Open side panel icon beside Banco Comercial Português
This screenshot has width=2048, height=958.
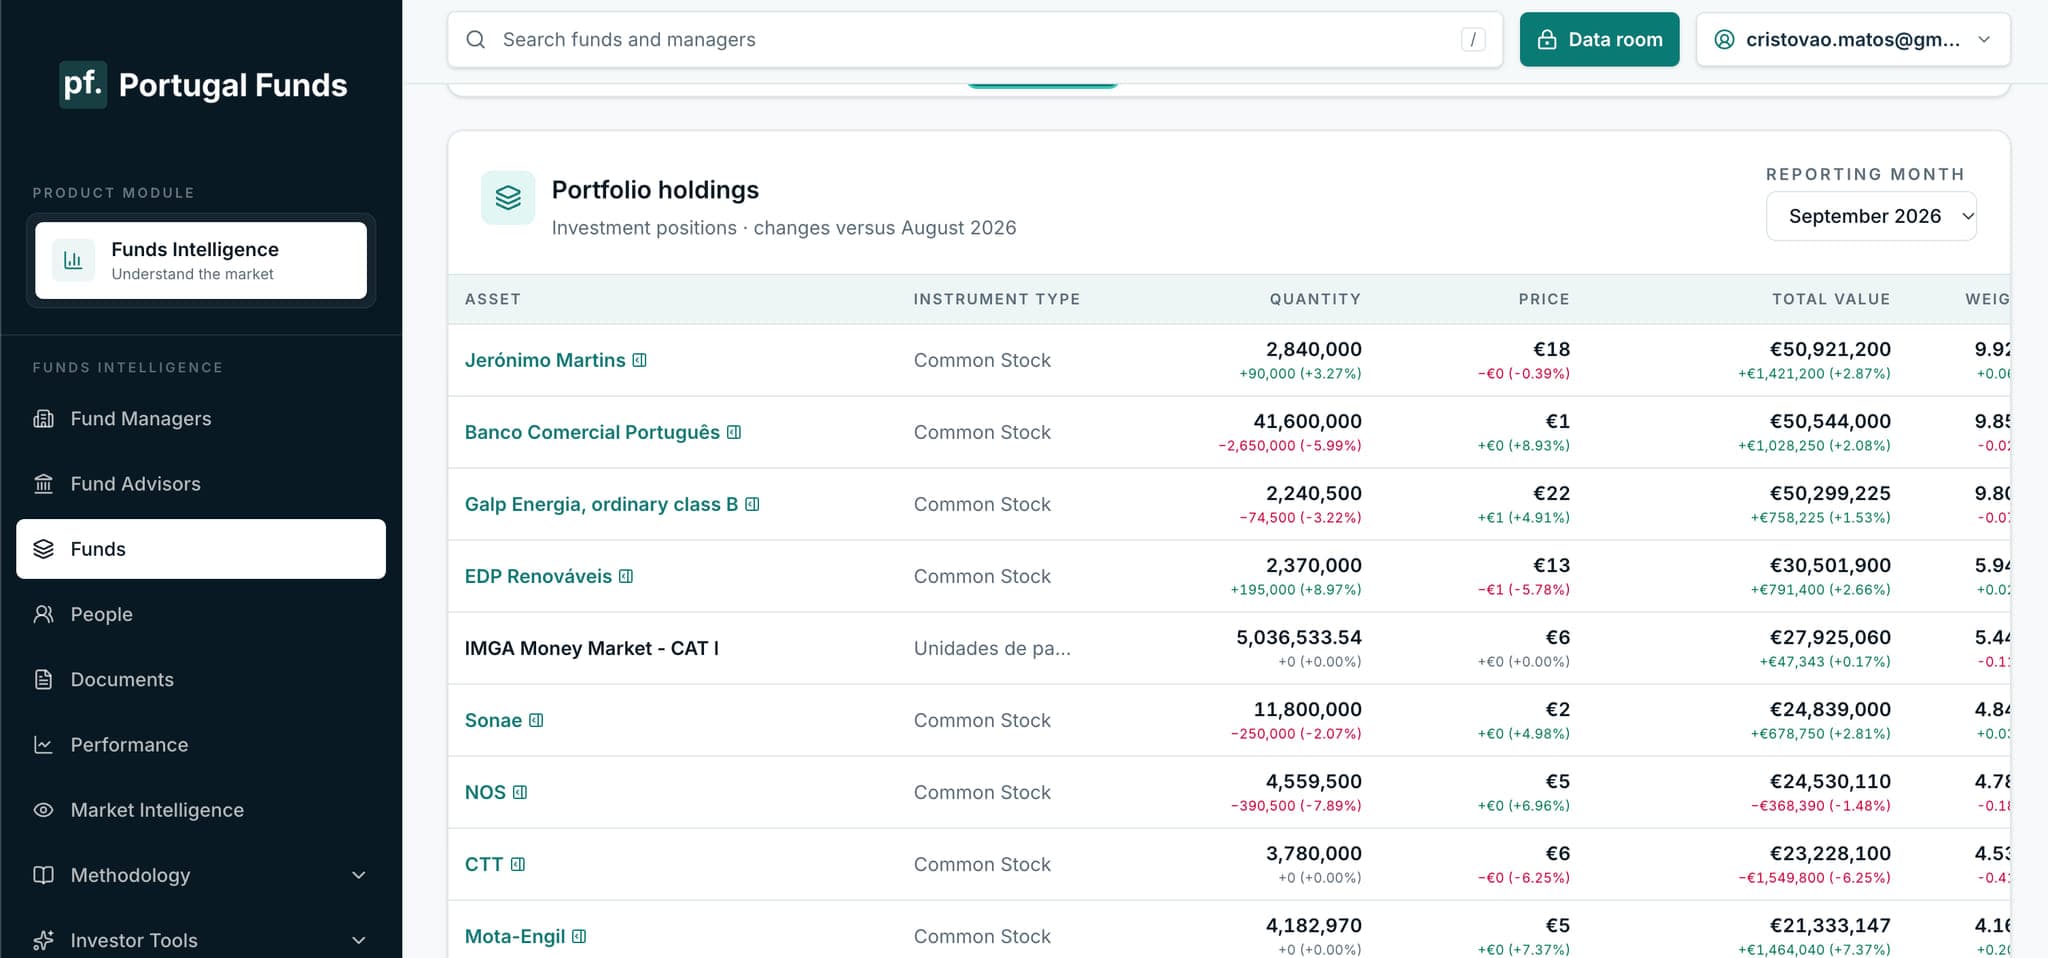pos(734,432)
